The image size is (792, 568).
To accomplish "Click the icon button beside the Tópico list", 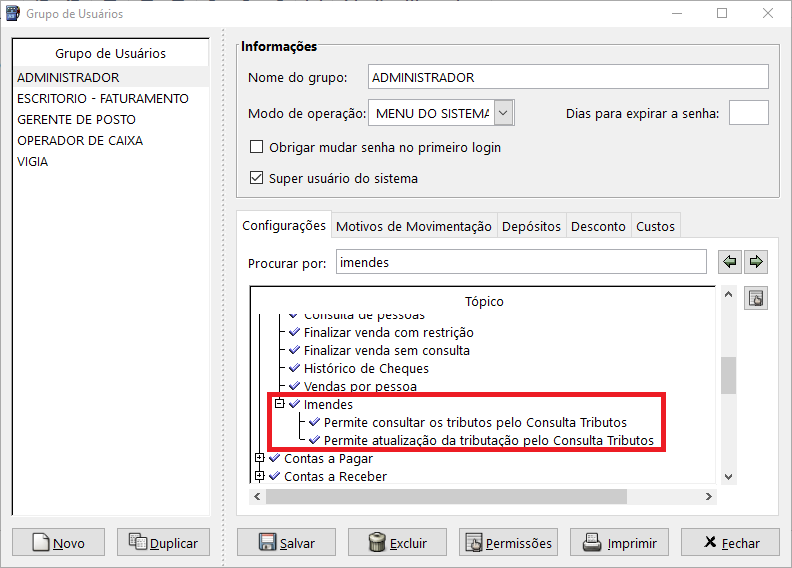I will tap(756, 299).
